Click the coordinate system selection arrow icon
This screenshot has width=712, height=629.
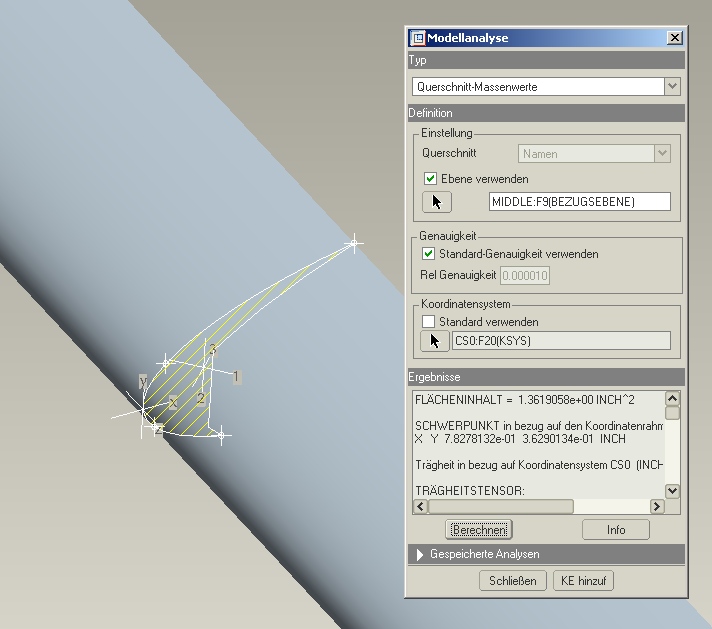coord(435,341)
